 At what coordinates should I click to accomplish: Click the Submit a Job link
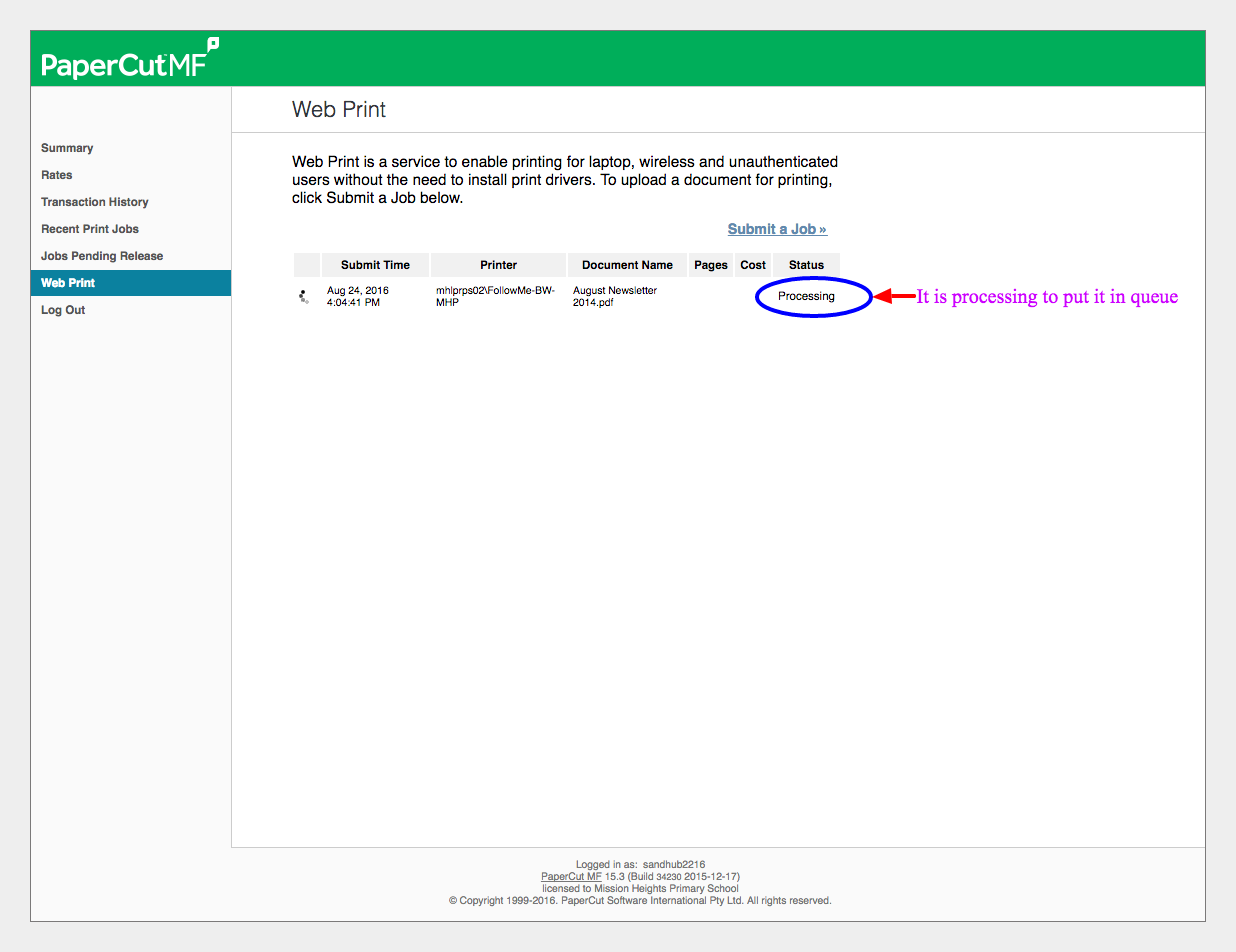777,229
